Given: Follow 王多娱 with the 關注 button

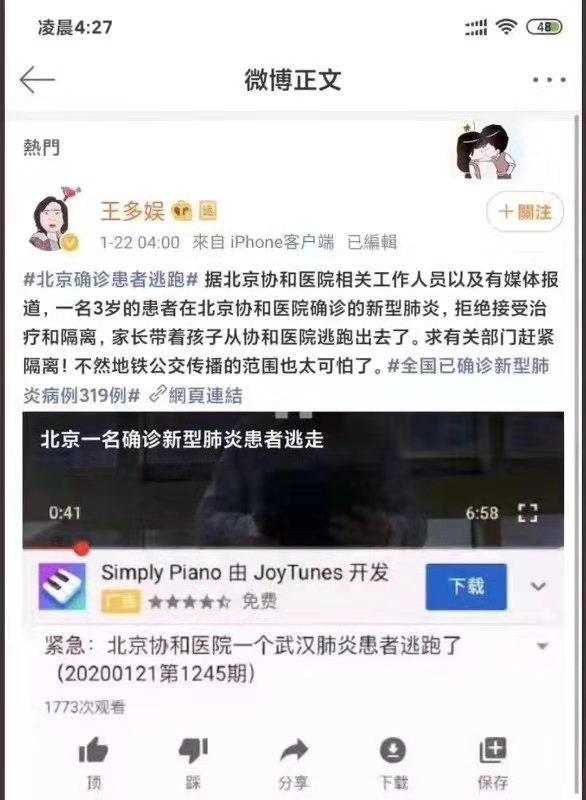Looking at the screenshot, I should point(525,212).
